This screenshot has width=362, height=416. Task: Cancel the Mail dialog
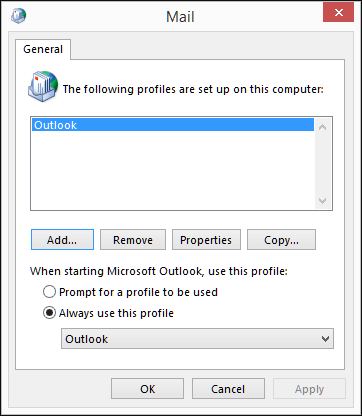coord(228,389)
